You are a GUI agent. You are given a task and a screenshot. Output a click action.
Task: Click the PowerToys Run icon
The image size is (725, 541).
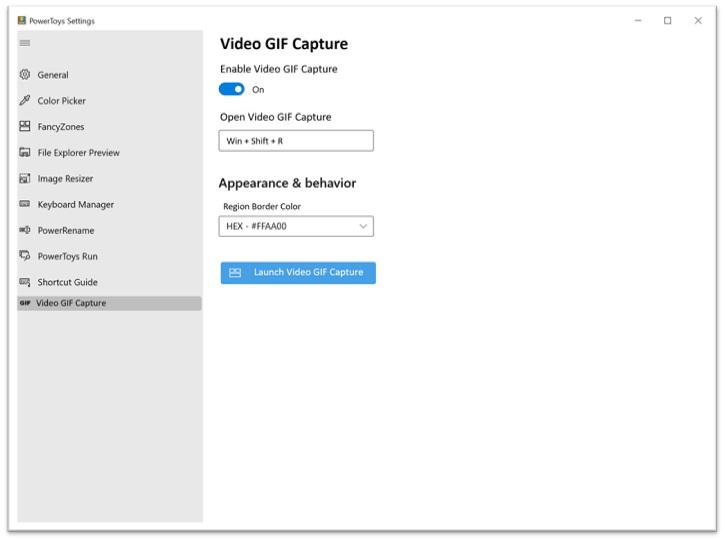point(25,255)
